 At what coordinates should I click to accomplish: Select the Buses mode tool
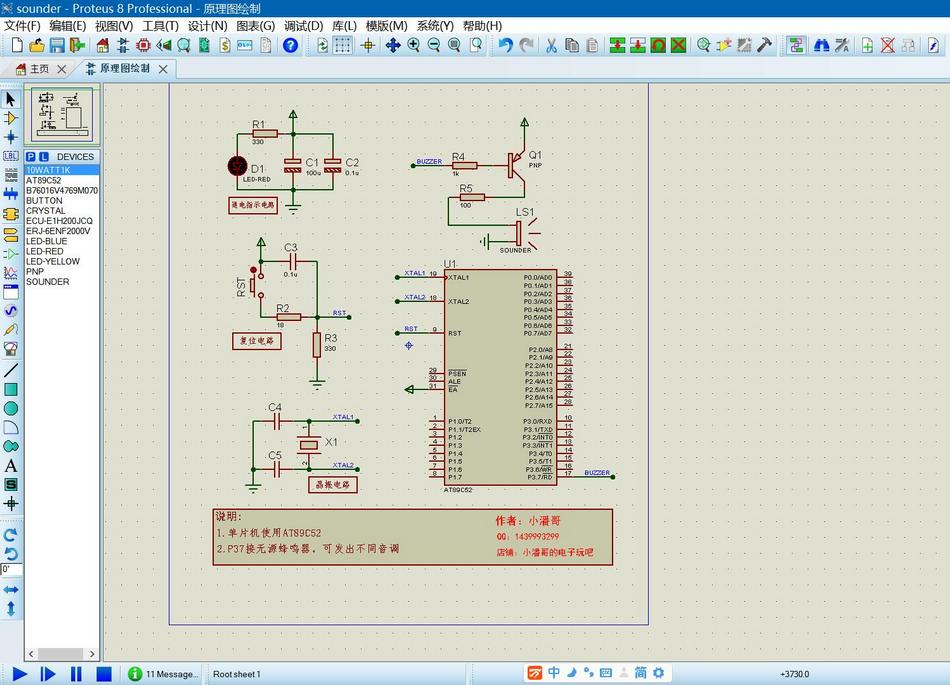(10, 194)
